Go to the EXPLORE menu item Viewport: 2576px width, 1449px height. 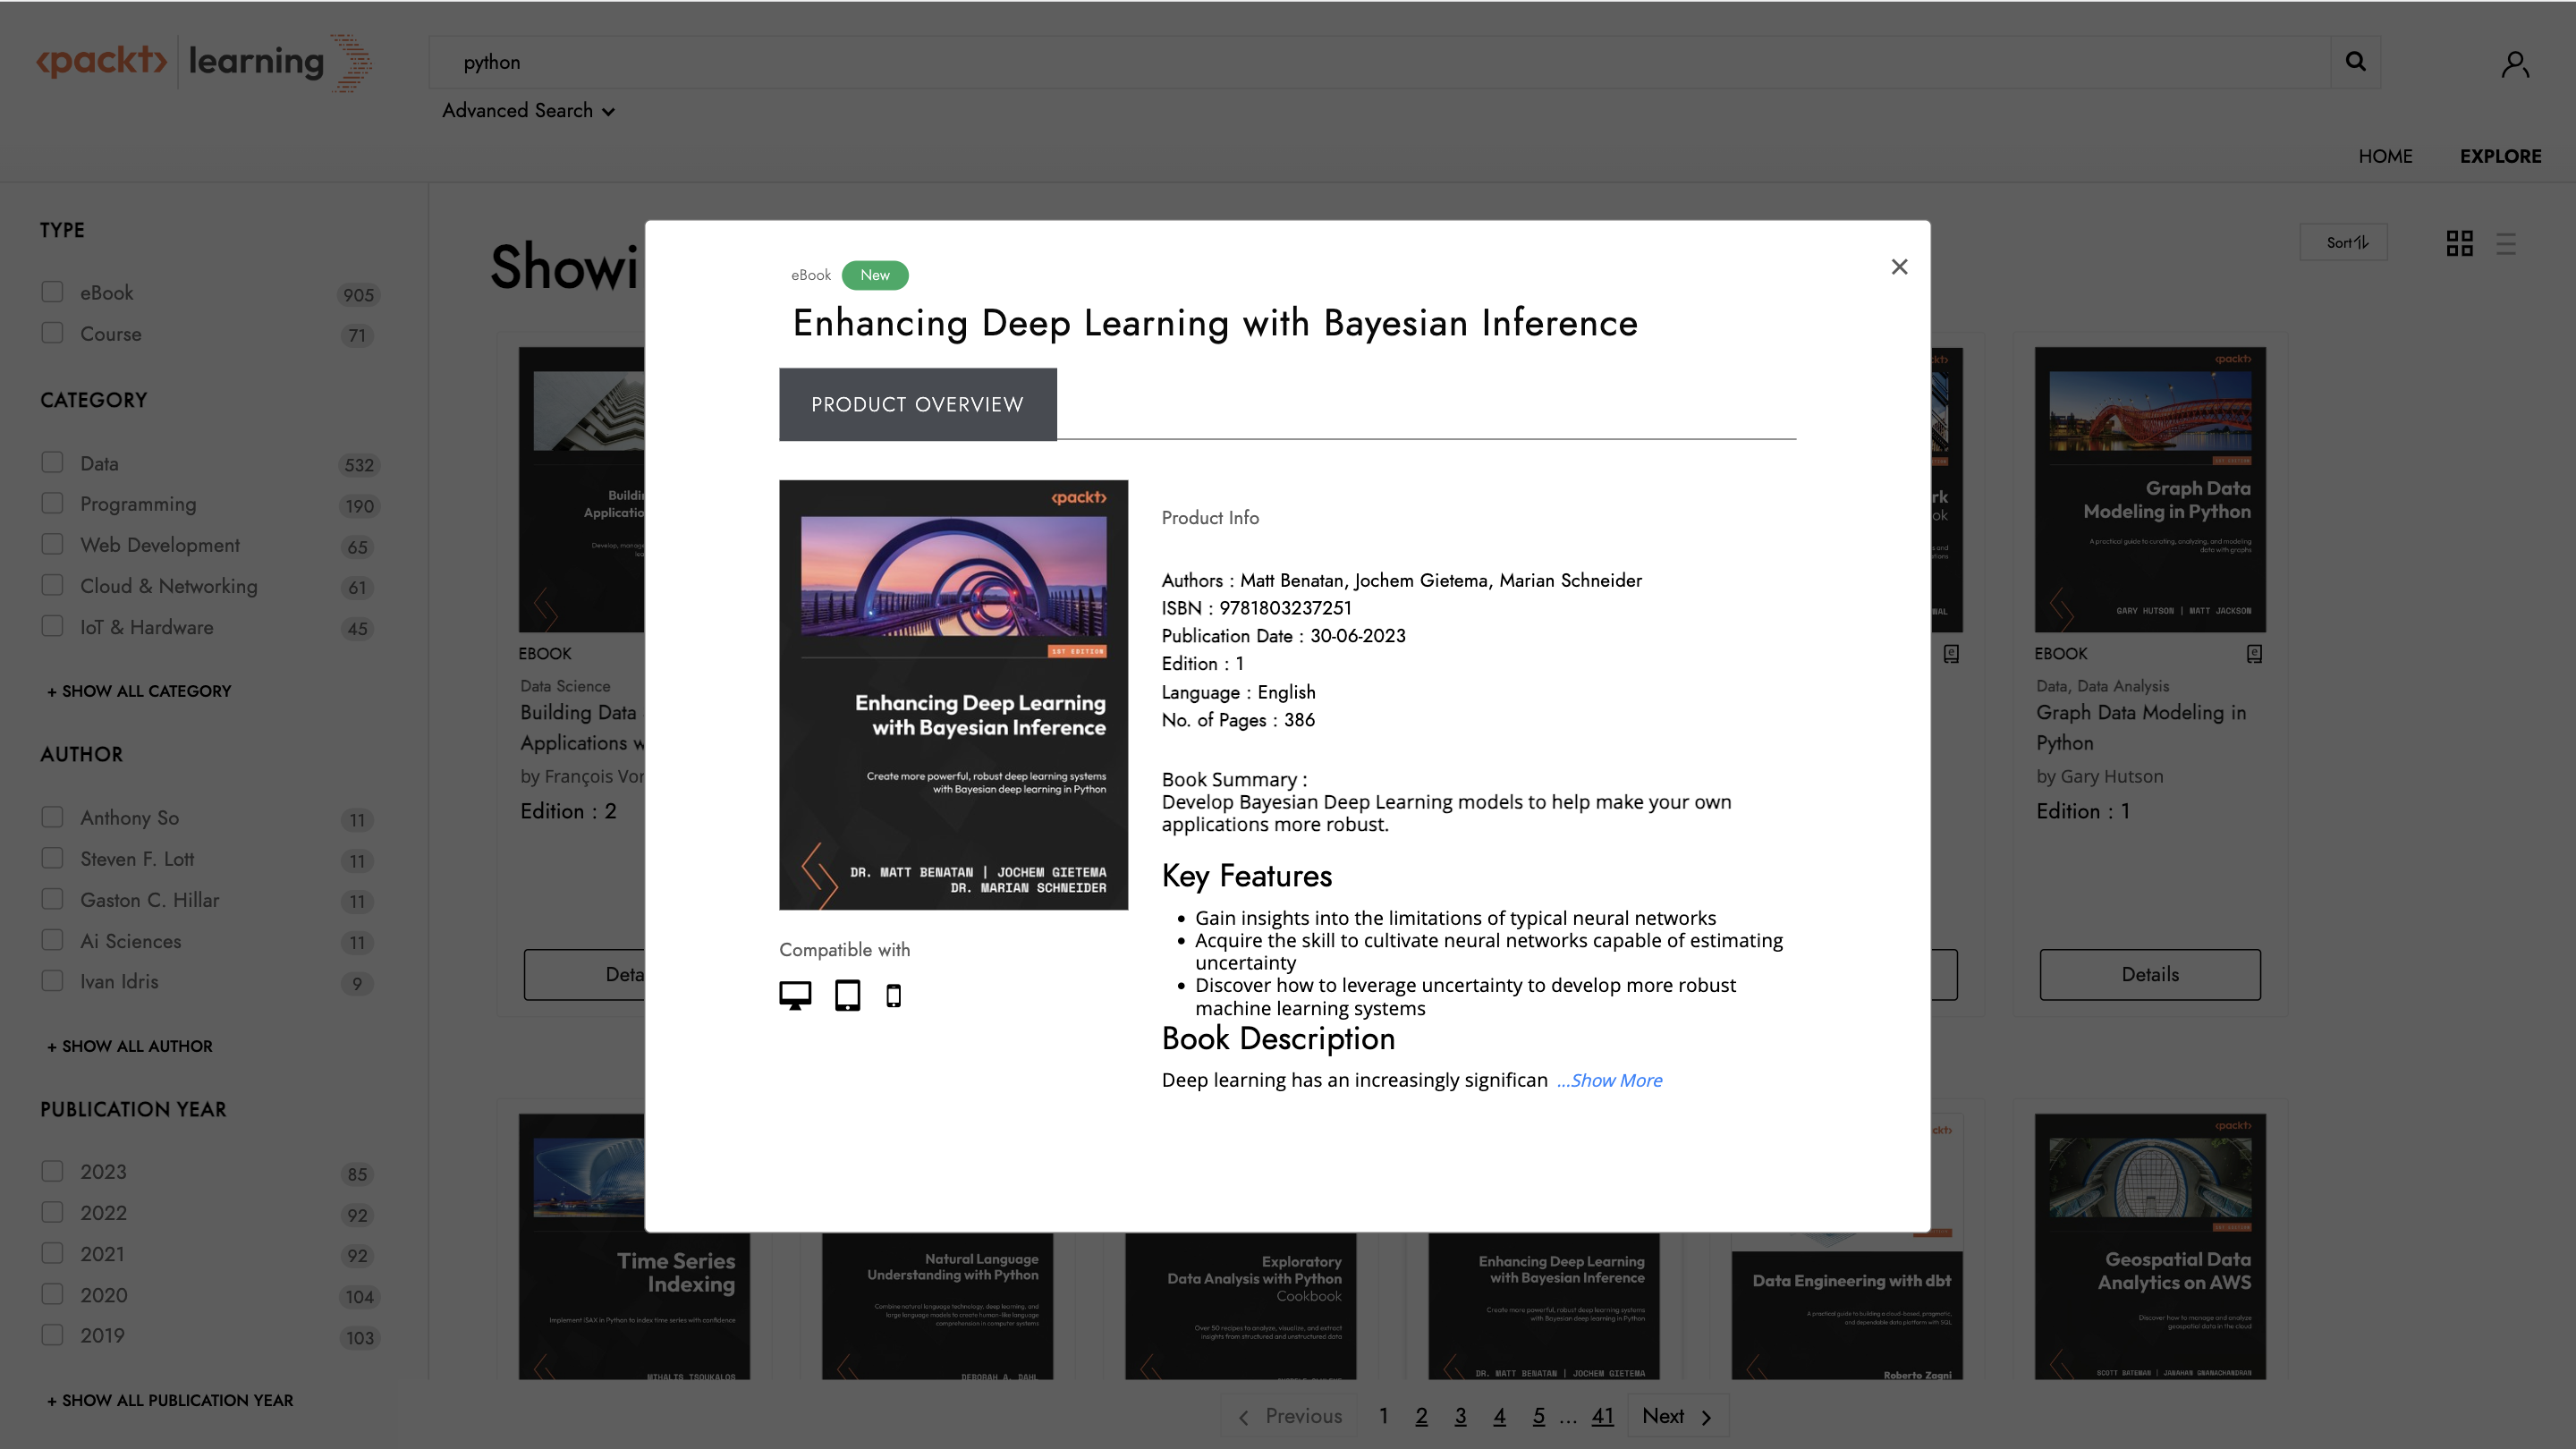(2501, 156)
